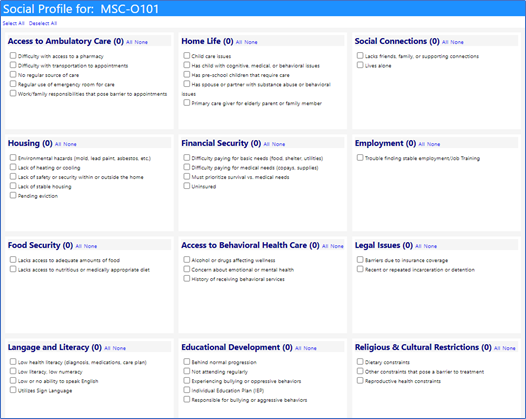Check 'Difficulty with access to a pharmacy'
526x419 pixels.
13,55
